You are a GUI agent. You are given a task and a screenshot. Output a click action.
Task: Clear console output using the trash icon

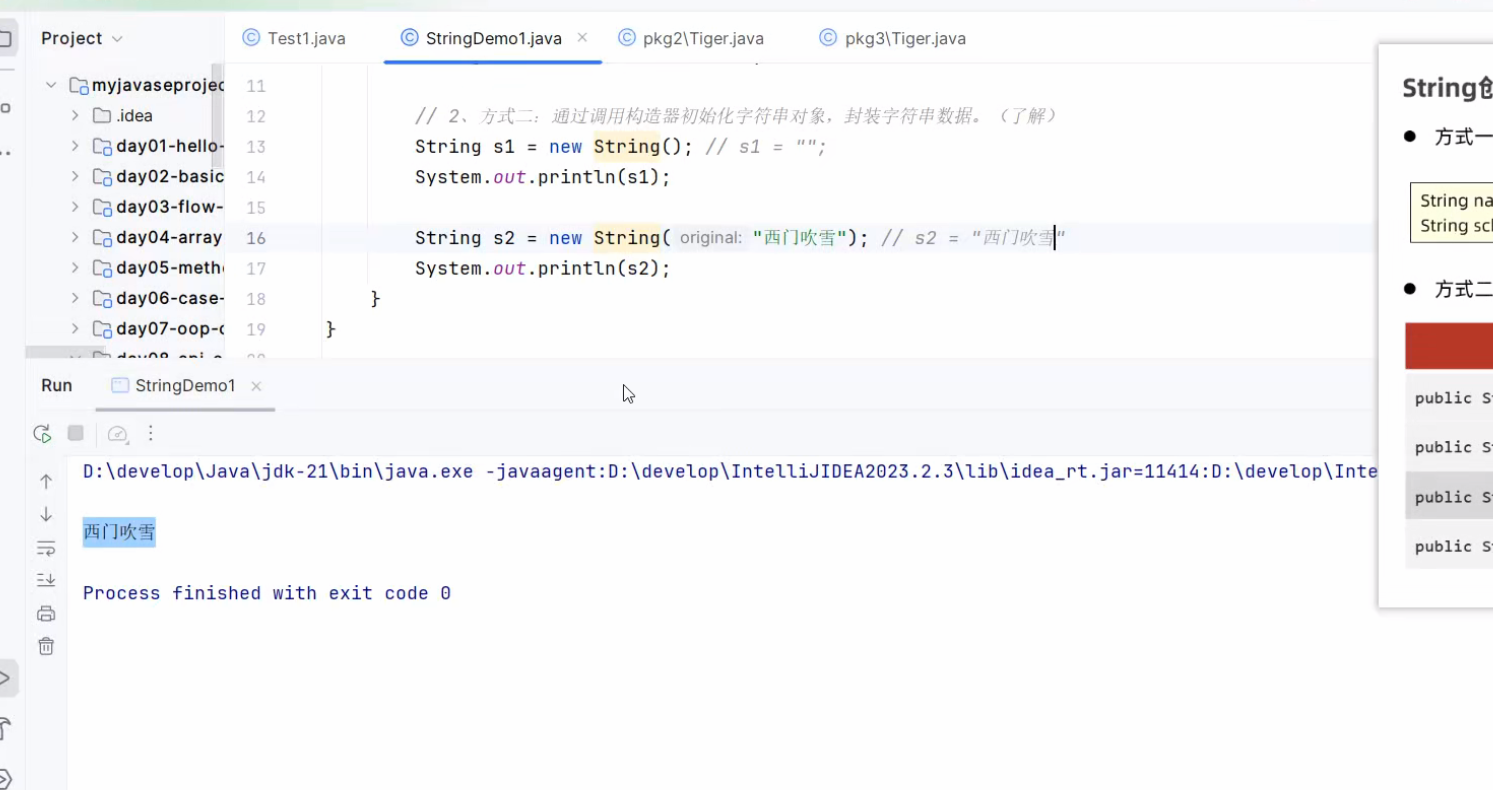(x=45, y=645)
